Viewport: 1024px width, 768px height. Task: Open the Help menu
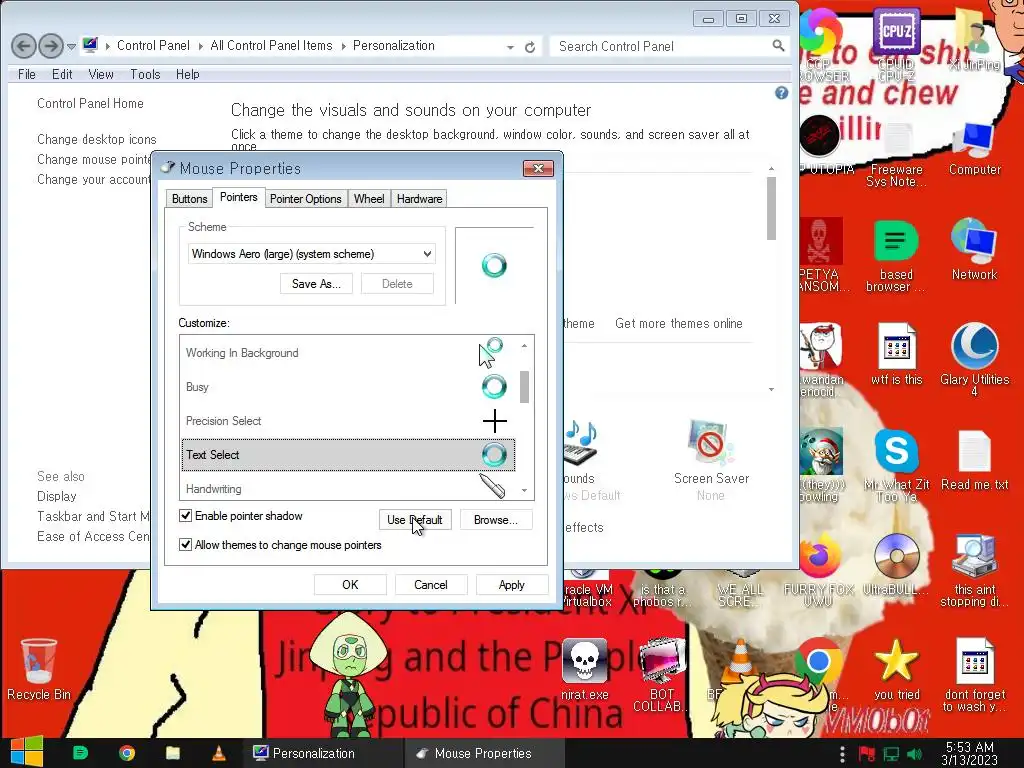[x=187, y=74]
